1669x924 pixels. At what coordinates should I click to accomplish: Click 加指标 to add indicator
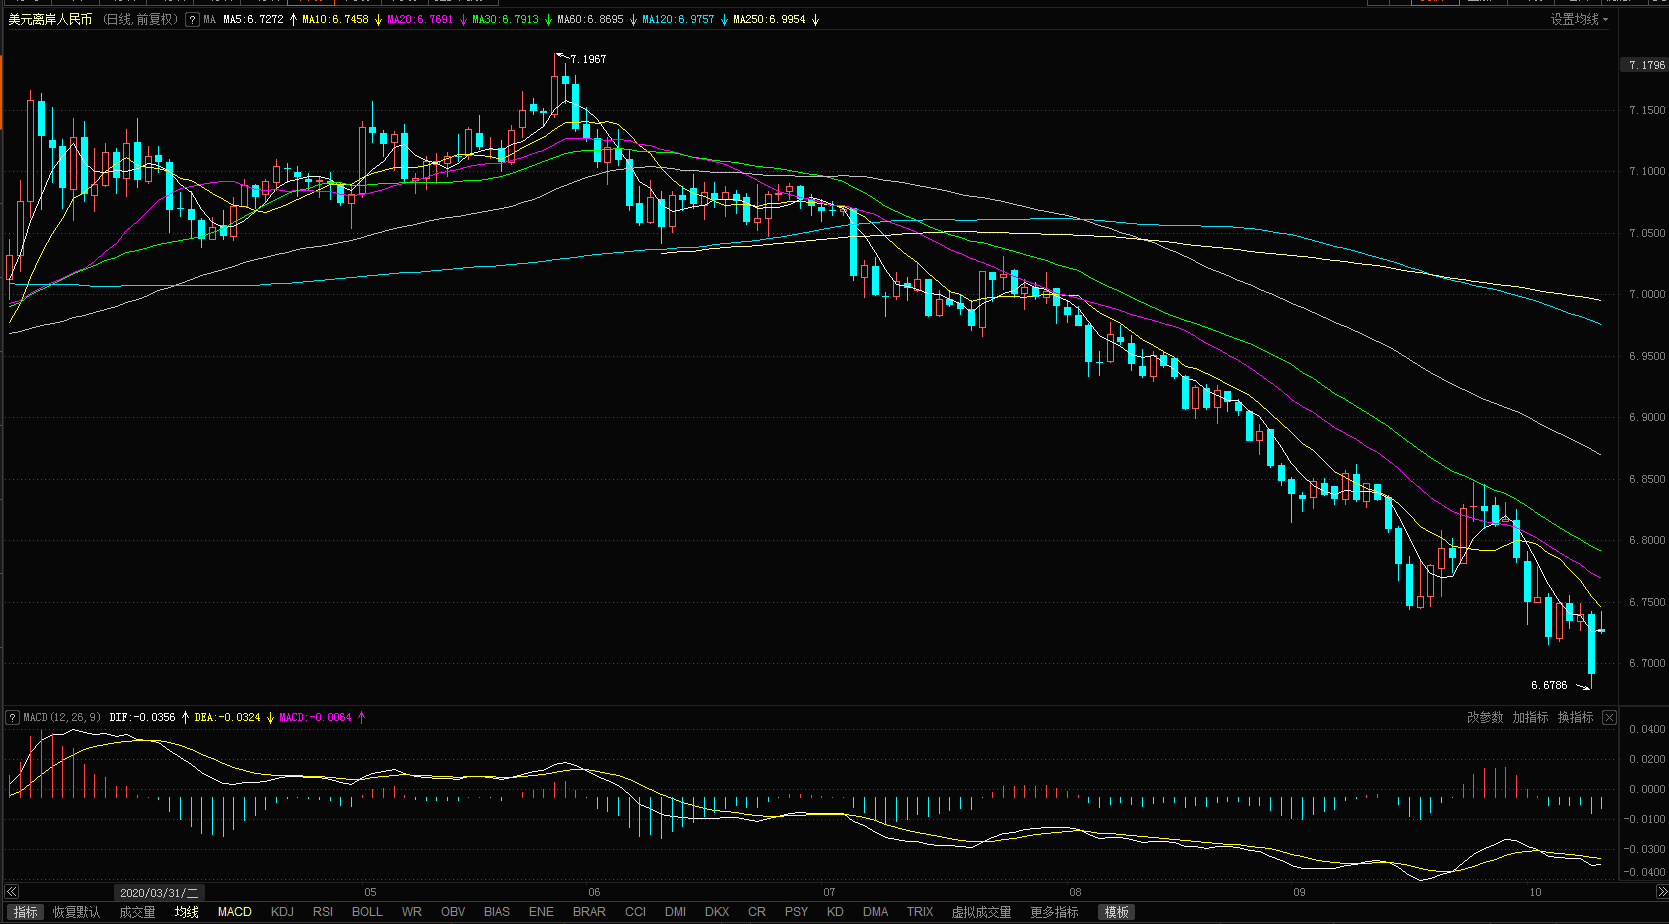(1530, 717)
